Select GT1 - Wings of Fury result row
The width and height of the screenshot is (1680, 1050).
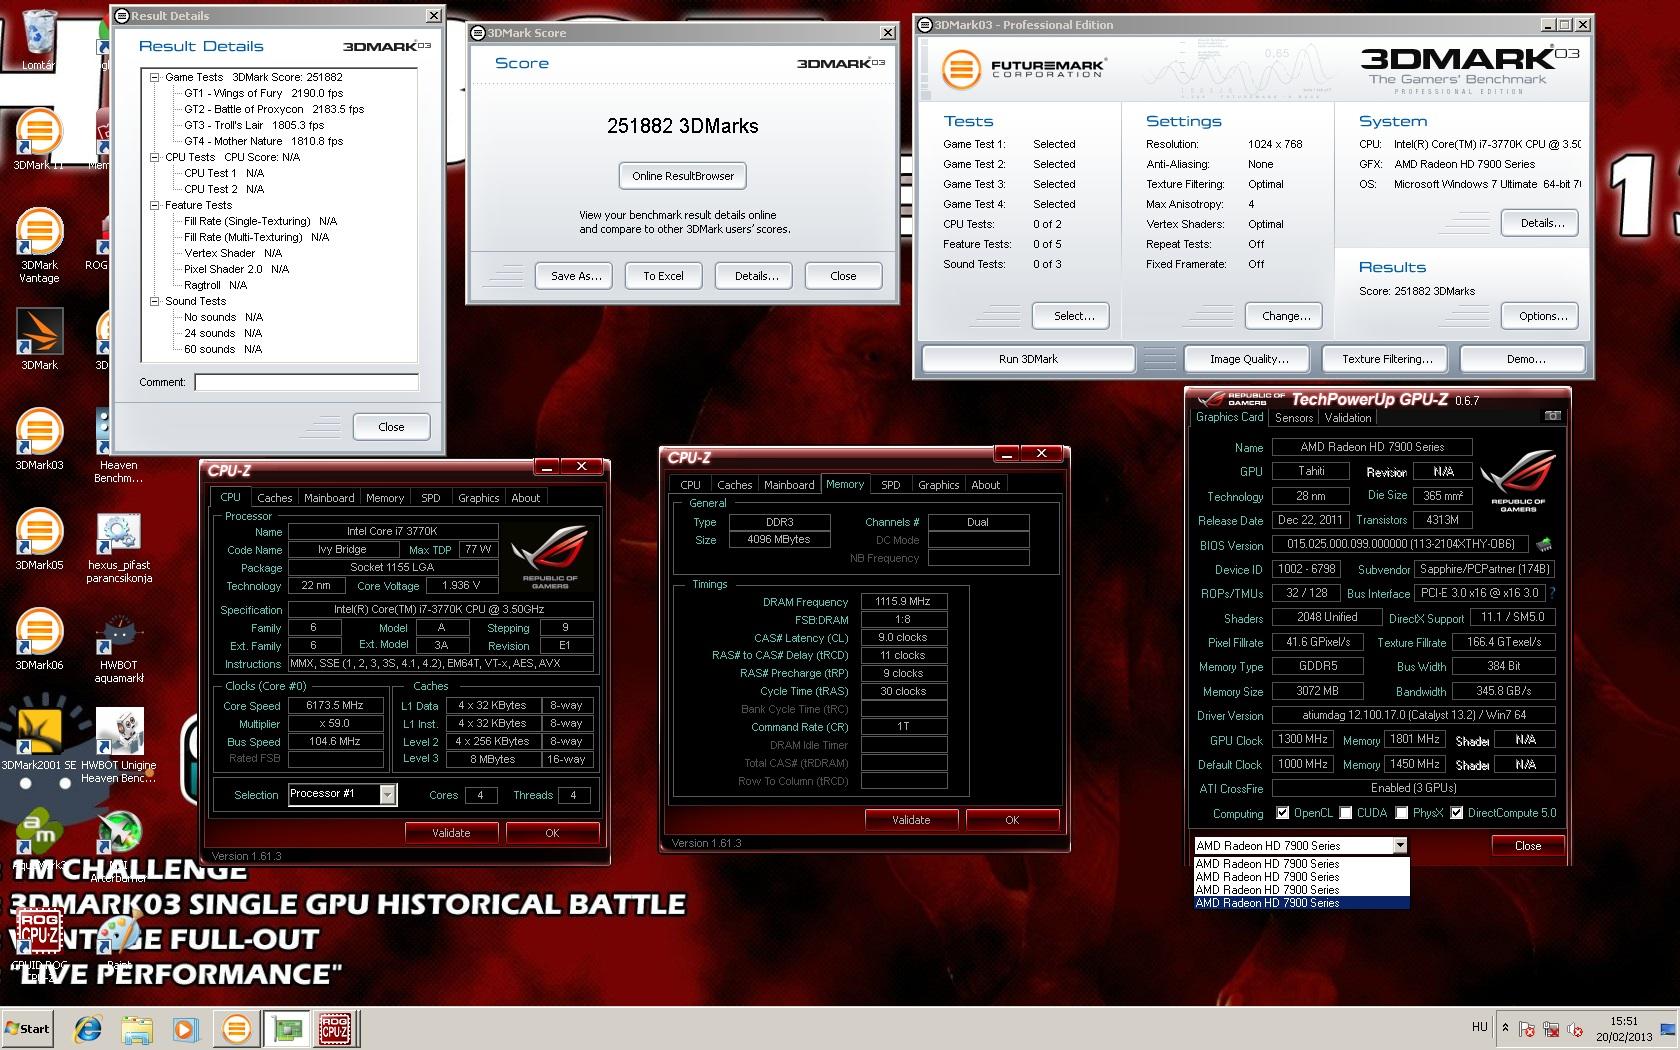click(263, 93)
